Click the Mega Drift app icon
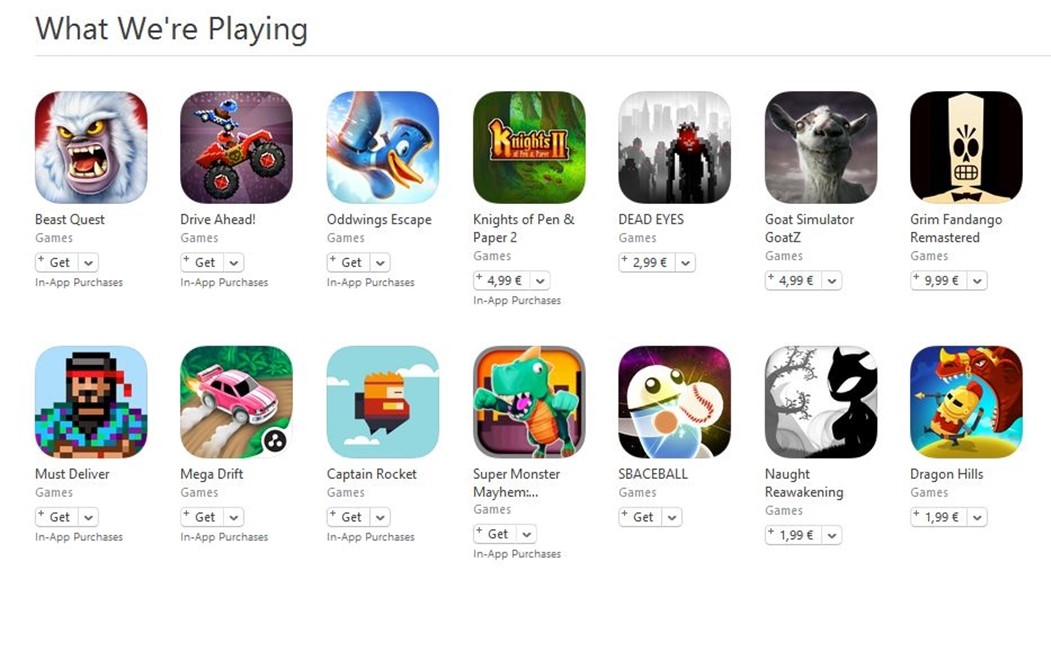 (237, 402)
